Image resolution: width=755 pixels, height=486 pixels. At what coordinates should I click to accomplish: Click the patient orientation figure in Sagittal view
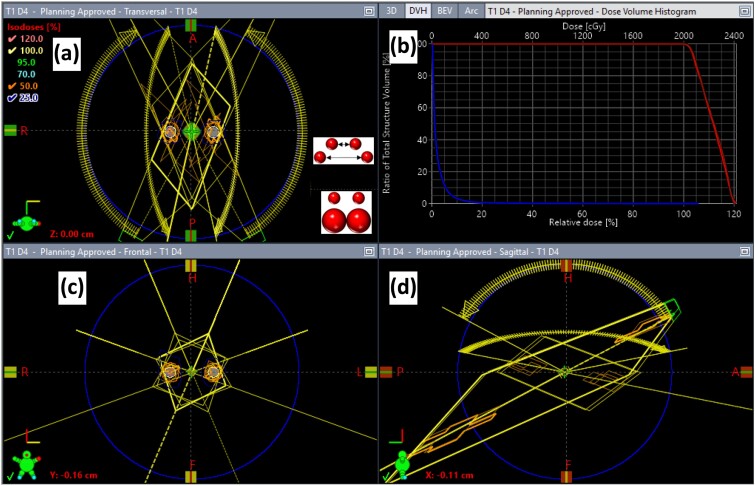400,464
